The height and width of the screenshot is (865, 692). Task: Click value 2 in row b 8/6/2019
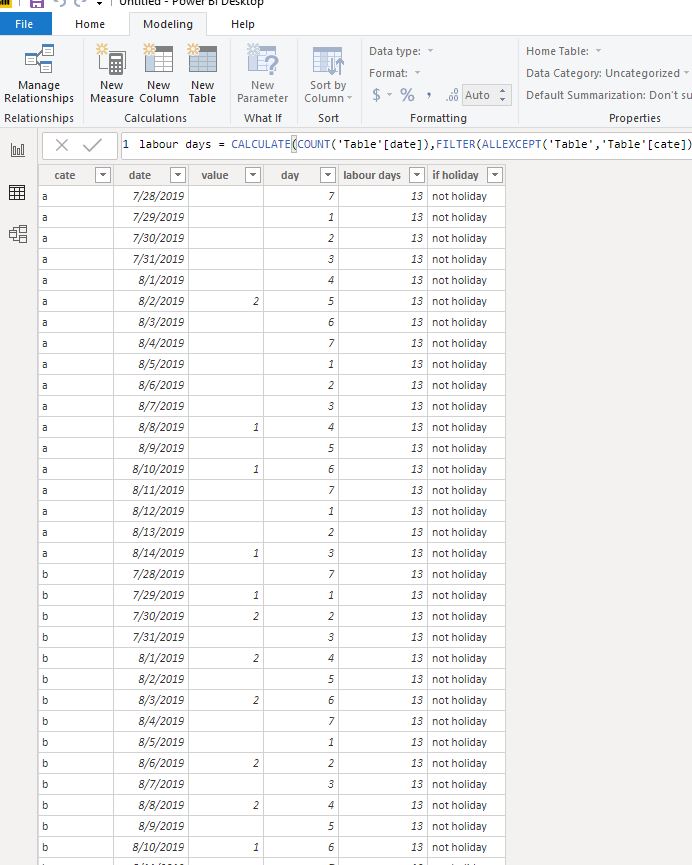pos(226,763)
